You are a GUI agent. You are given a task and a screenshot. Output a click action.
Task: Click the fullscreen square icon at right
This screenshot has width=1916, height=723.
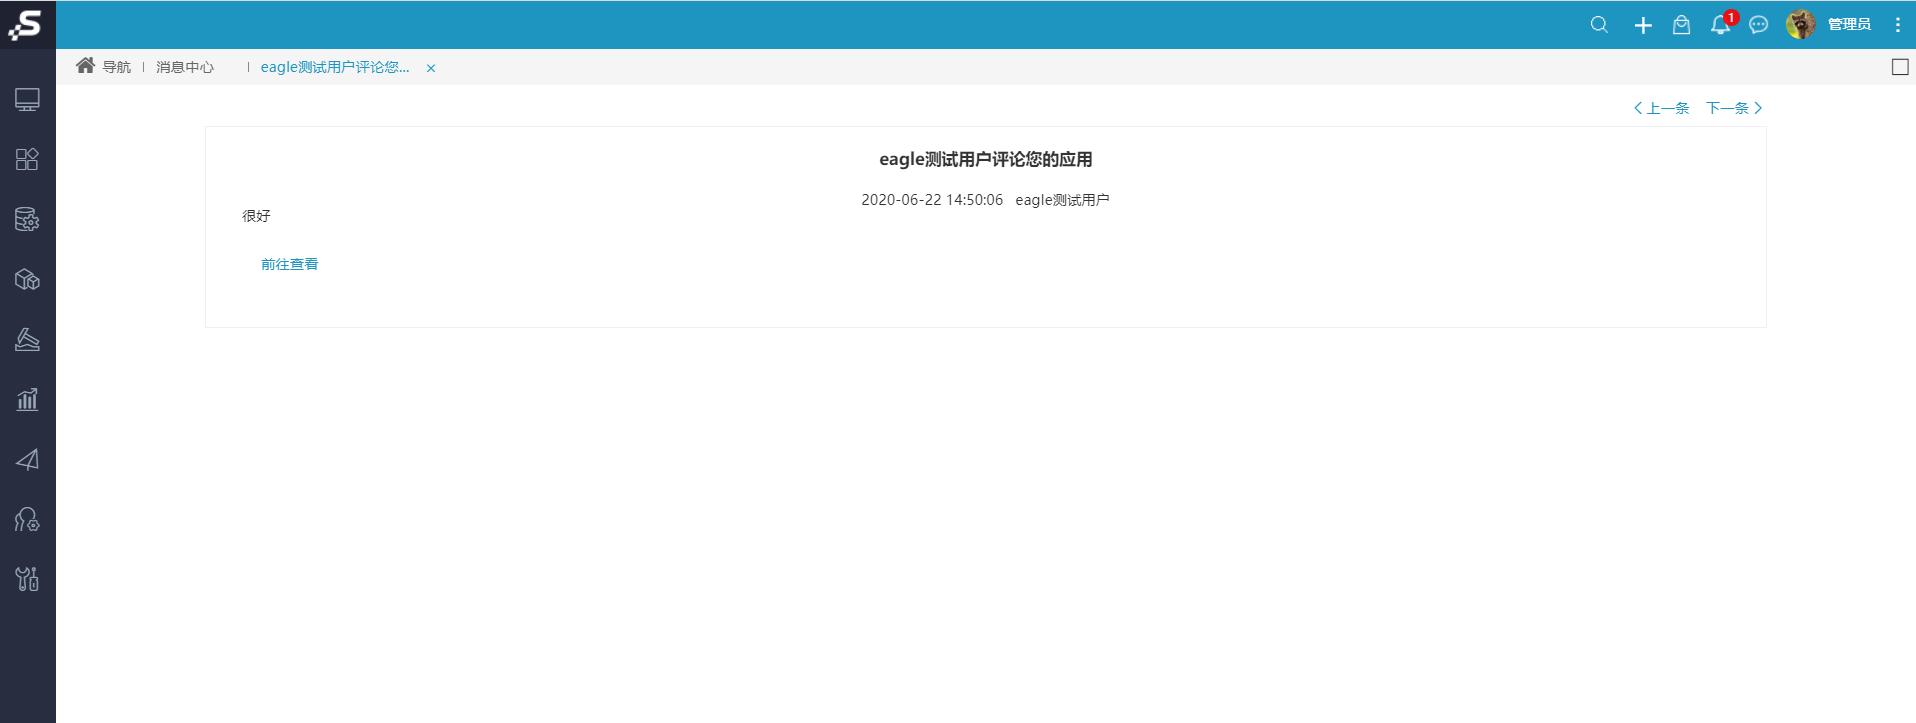(1900, 67)
